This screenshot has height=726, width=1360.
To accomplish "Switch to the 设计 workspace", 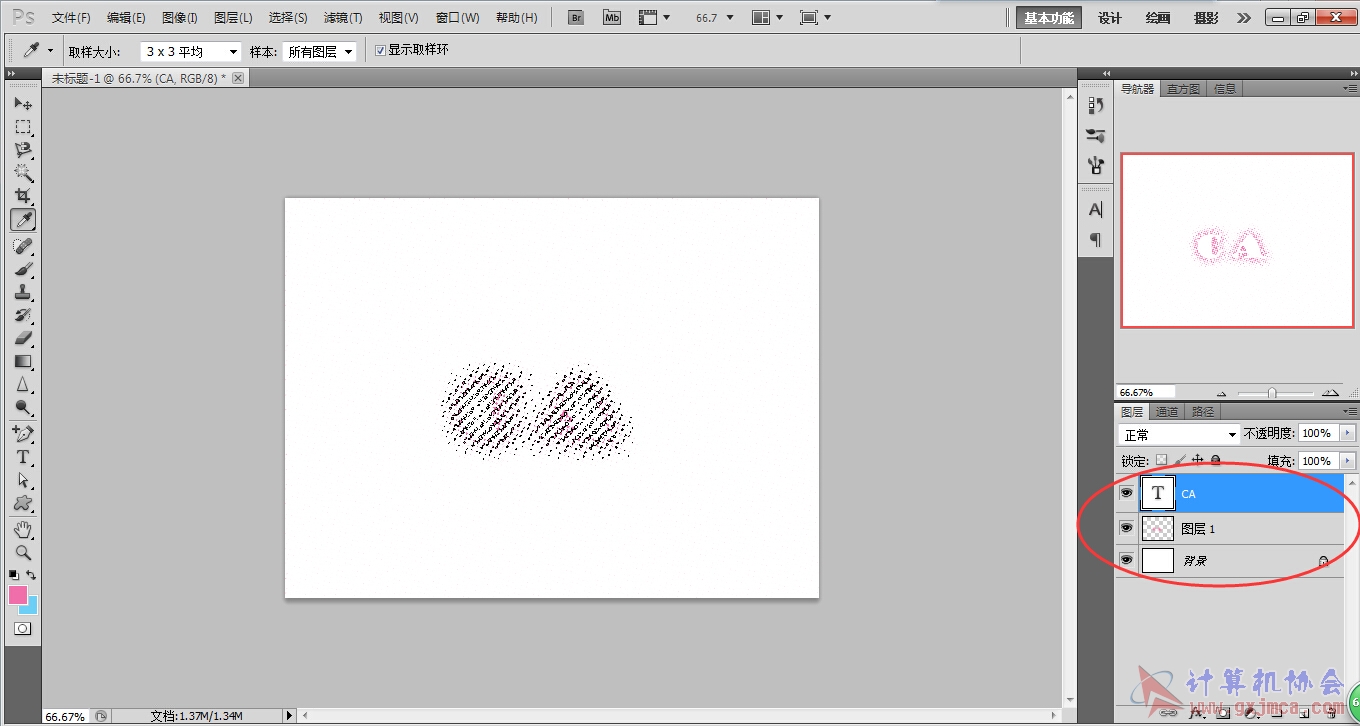I will pos(1110,18).
